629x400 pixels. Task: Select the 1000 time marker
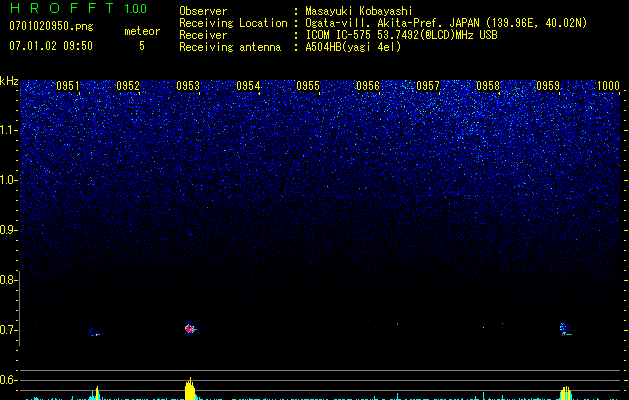pos(608,87)
